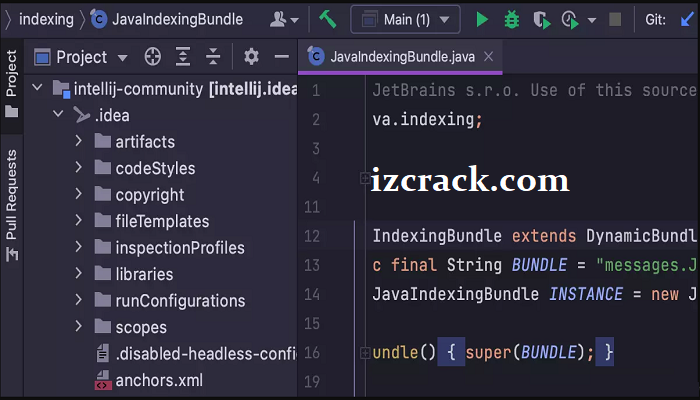Collapse the .idea folder
Screen dimensions: 700x400
(x=58, y=114)
